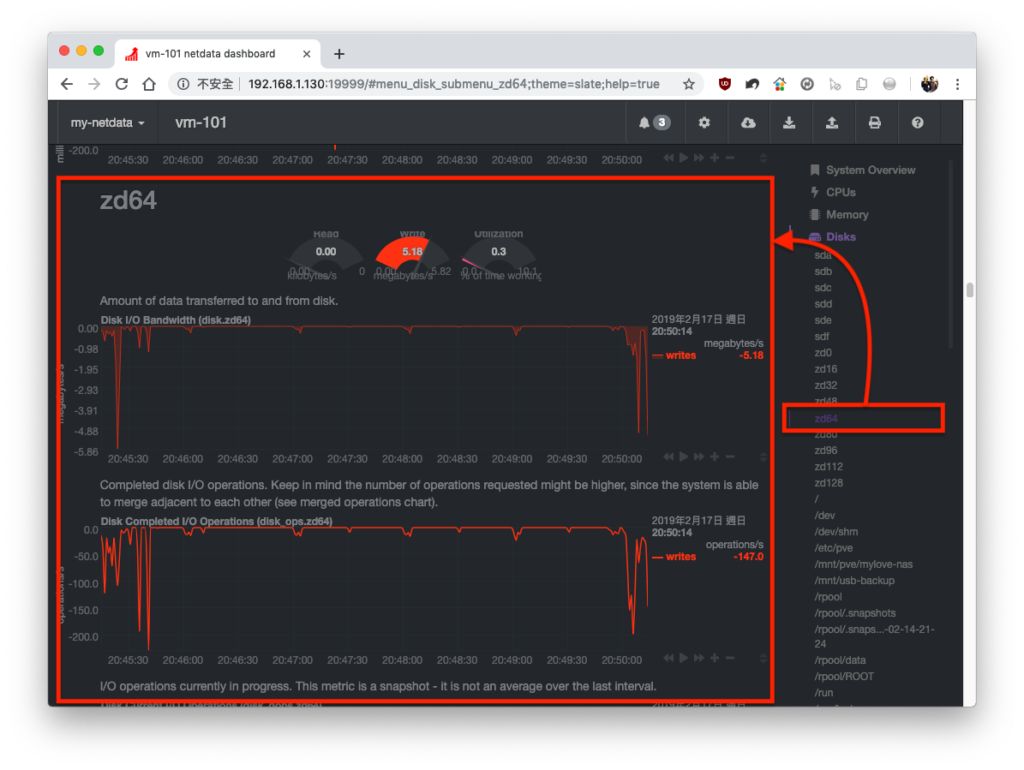
Task: Open the zd96 disk link
Action: pyautogui.click(x=825, y=450)
